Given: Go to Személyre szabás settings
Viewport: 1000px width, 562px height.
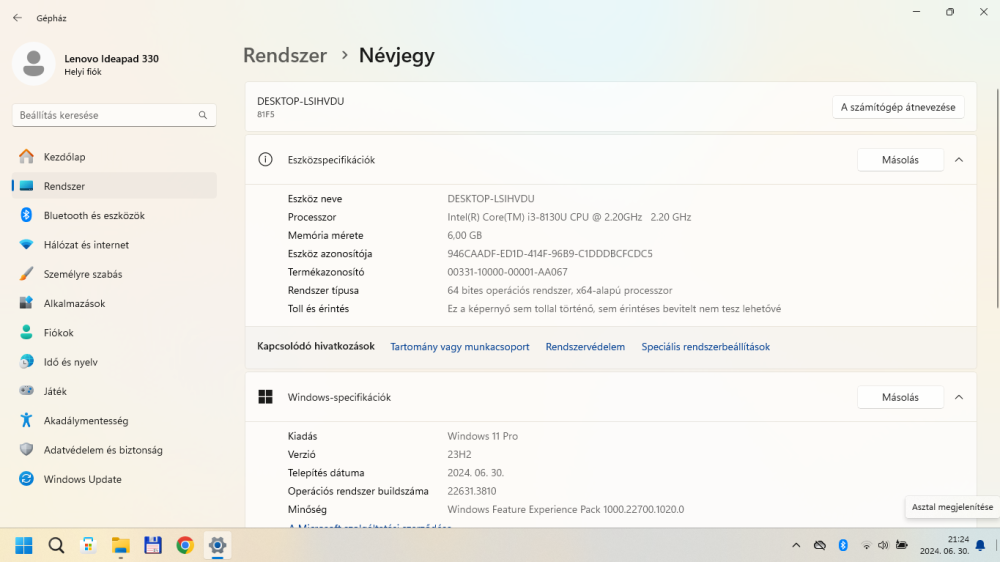Looking at the screenshot, I should coord(82,274).
